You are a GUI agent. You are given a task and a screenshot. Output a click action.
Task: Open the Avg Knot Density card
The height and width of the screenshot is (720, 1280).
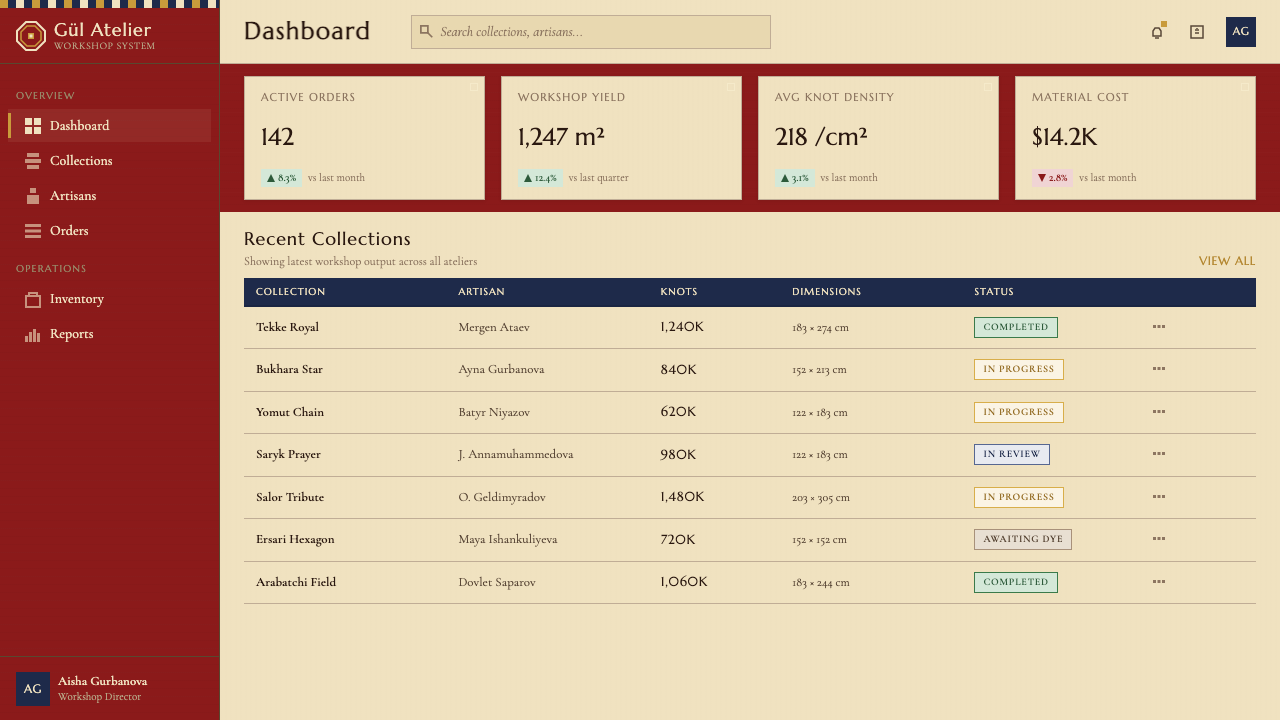point(878,138)
